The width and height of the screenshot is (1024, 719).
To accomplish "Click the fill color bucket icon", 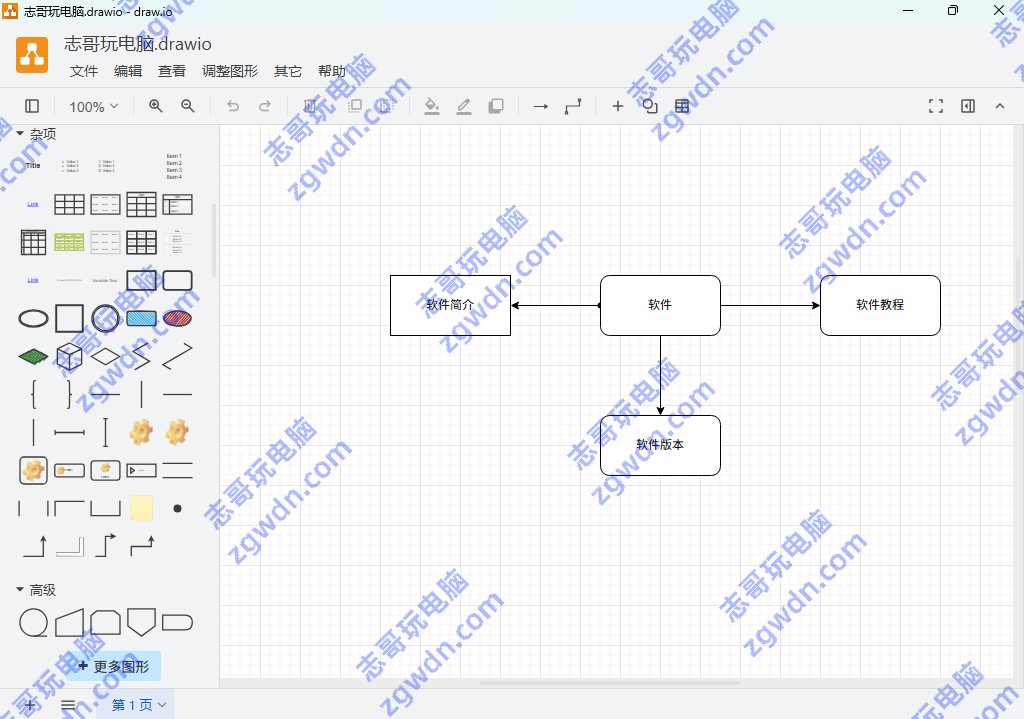I will 431,106.
